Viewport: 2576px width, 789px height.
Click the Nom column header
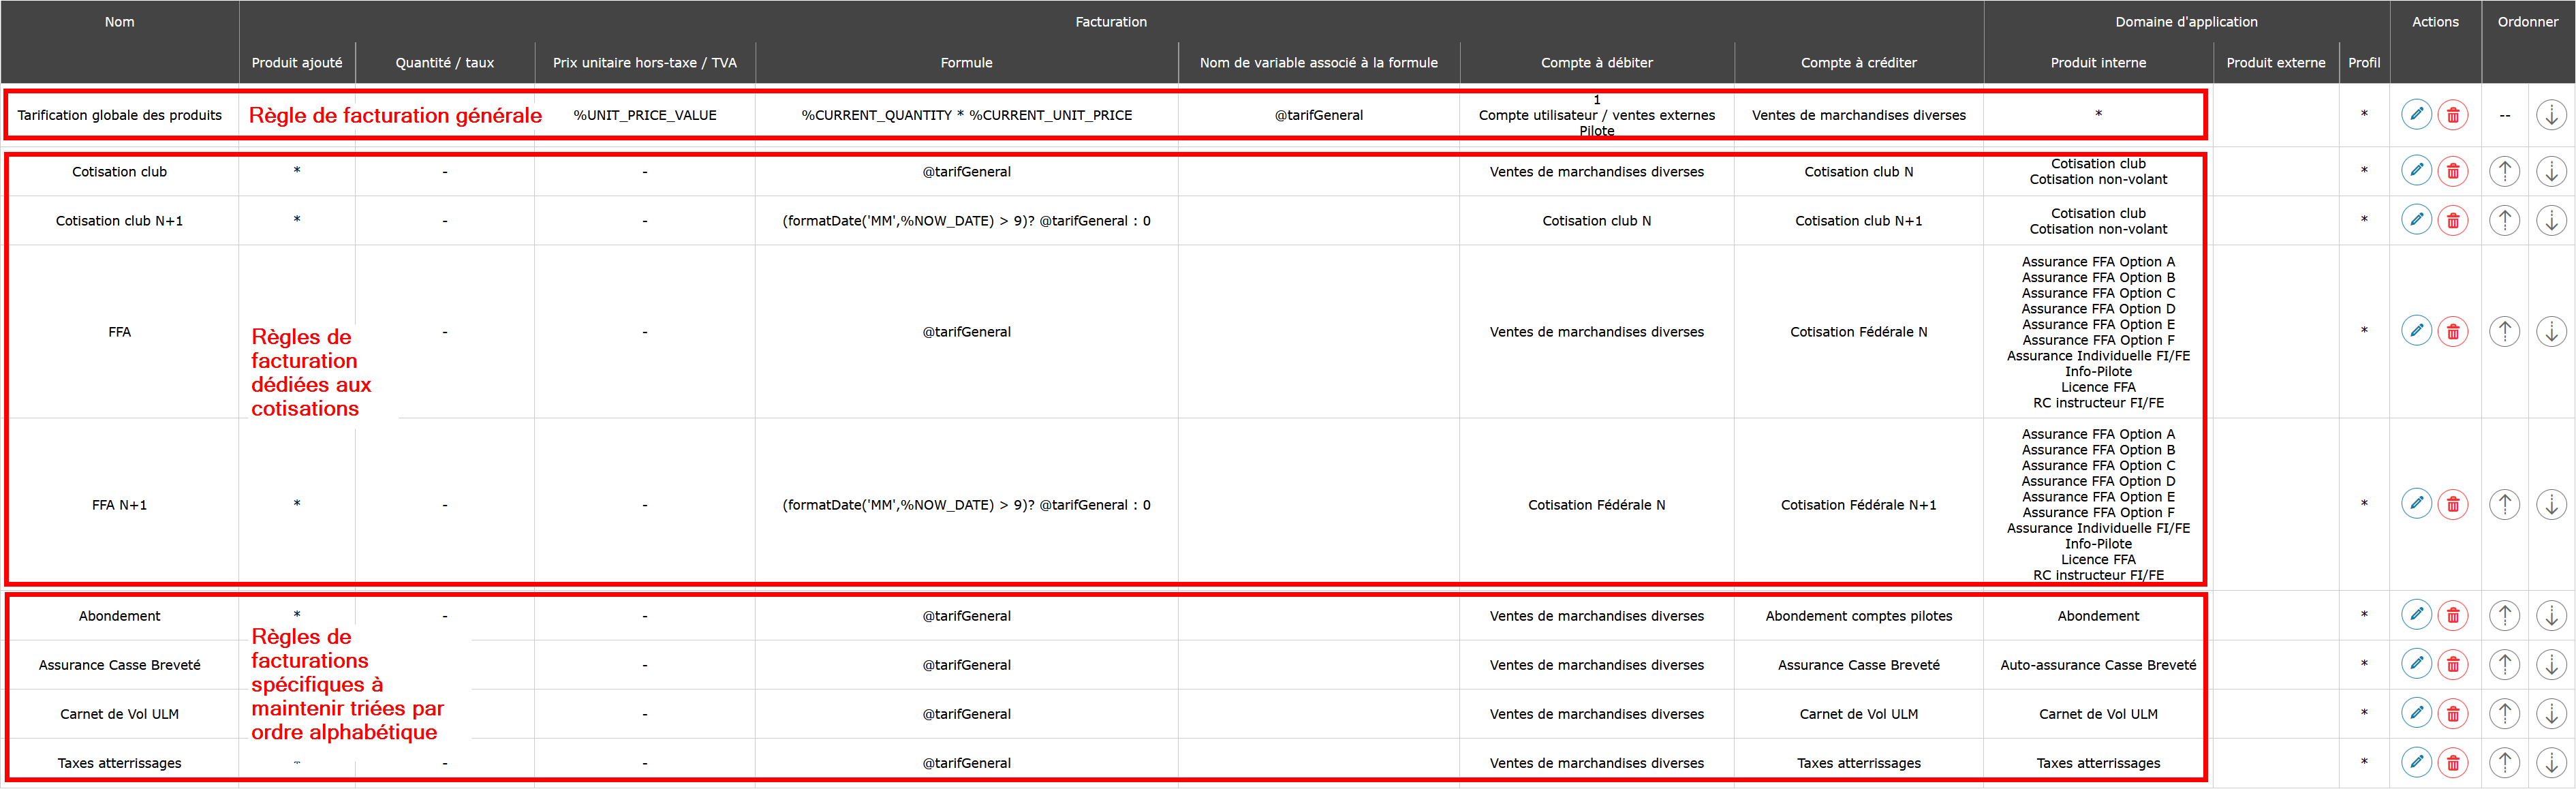point(119,22)
